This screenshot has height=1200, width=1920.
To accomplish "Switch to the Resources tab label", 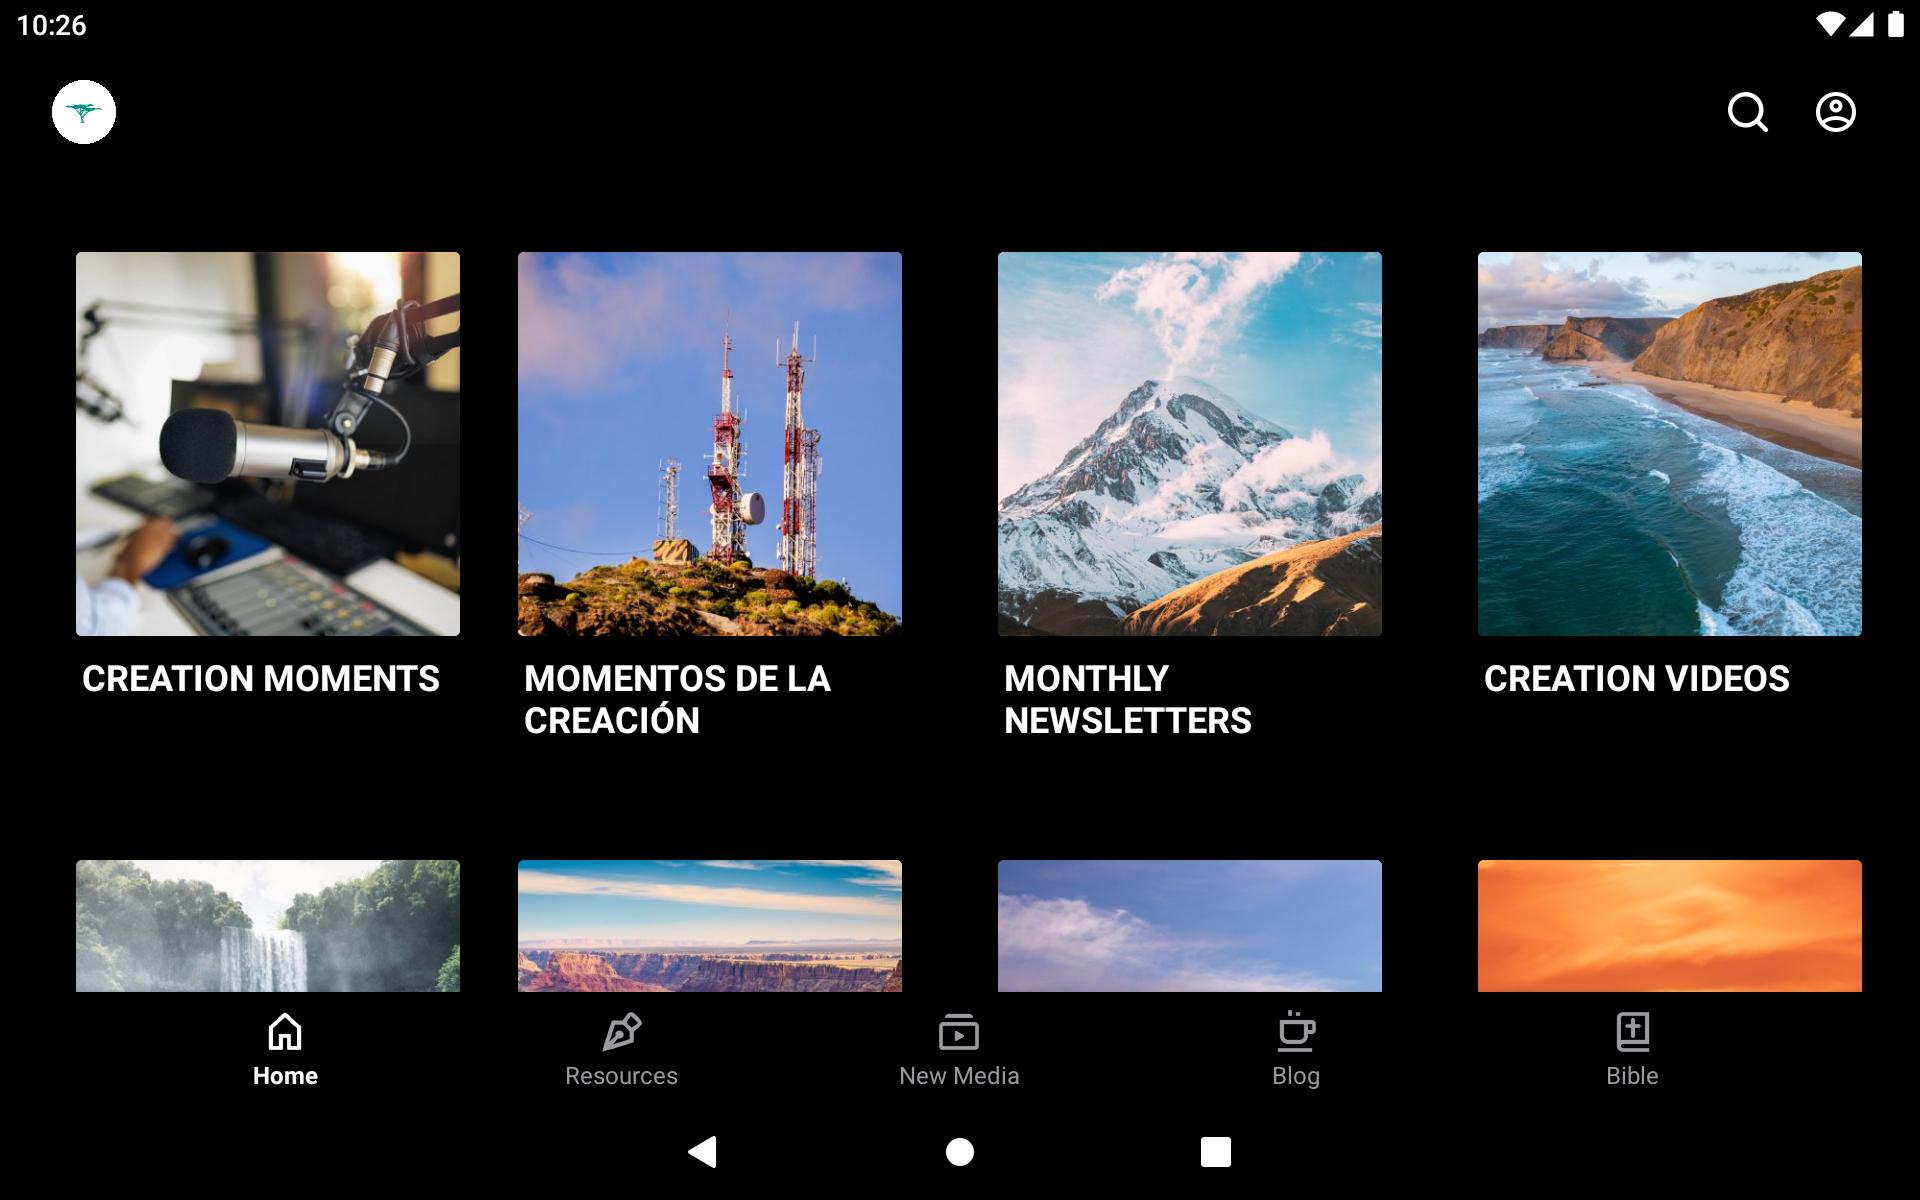I will click(x=621, y=1076).
